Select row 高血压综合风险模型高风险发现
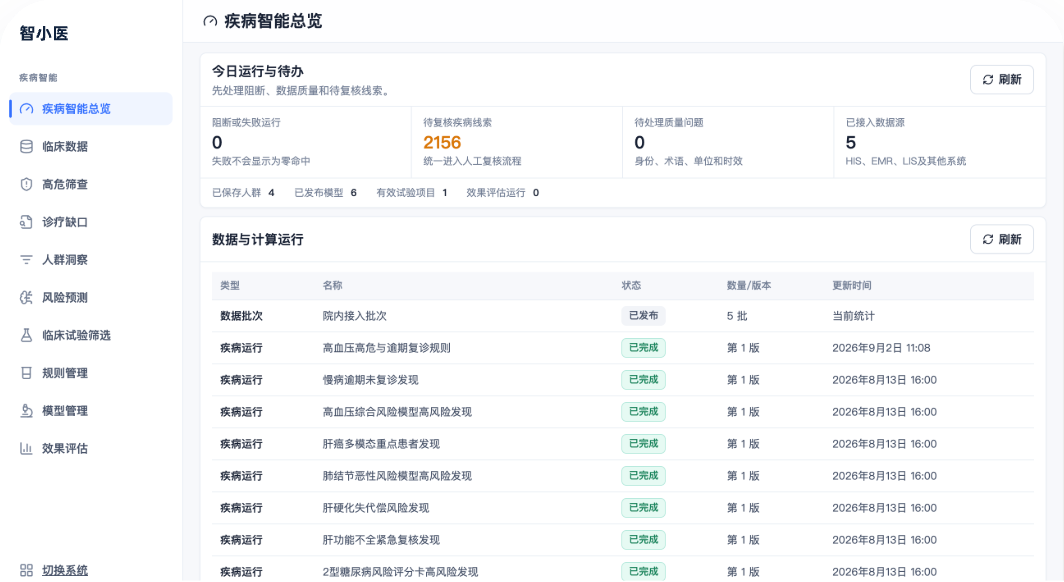The height and width of the screenshot is (582, 1064). pyautogui.click(x=623, y=412)
